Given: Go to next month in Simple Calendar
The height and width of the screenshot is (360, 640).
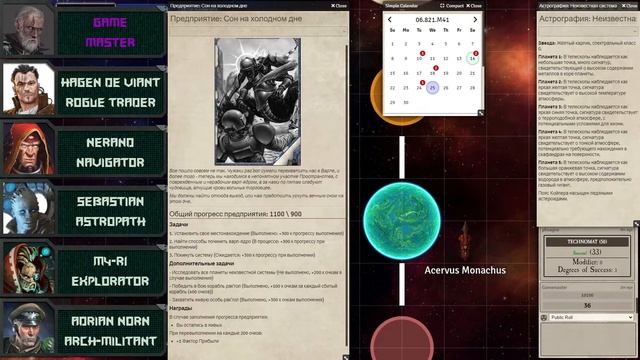Looking at the screenshot, I should (x=475, y=20).
